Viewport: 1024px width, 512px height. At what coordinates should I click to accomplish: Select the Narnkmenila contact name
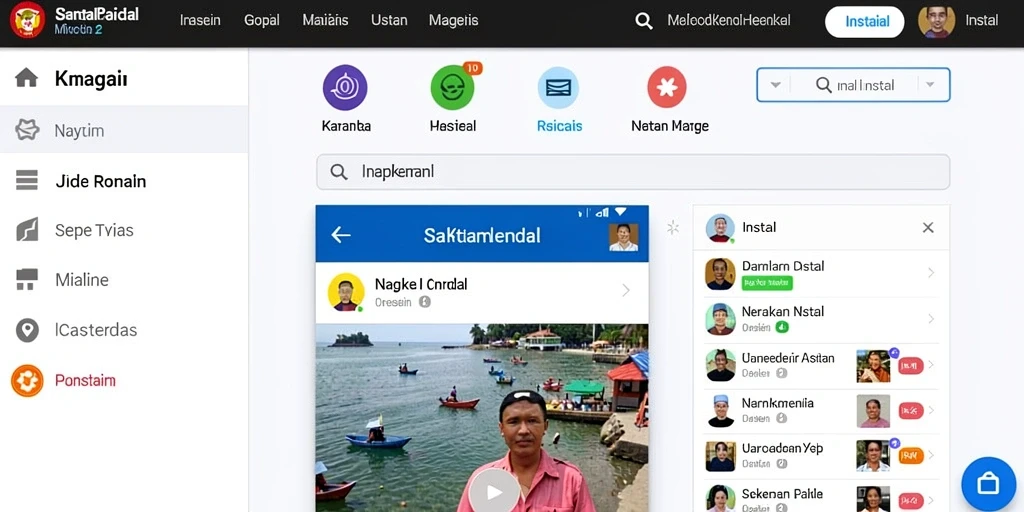point(778,403)
